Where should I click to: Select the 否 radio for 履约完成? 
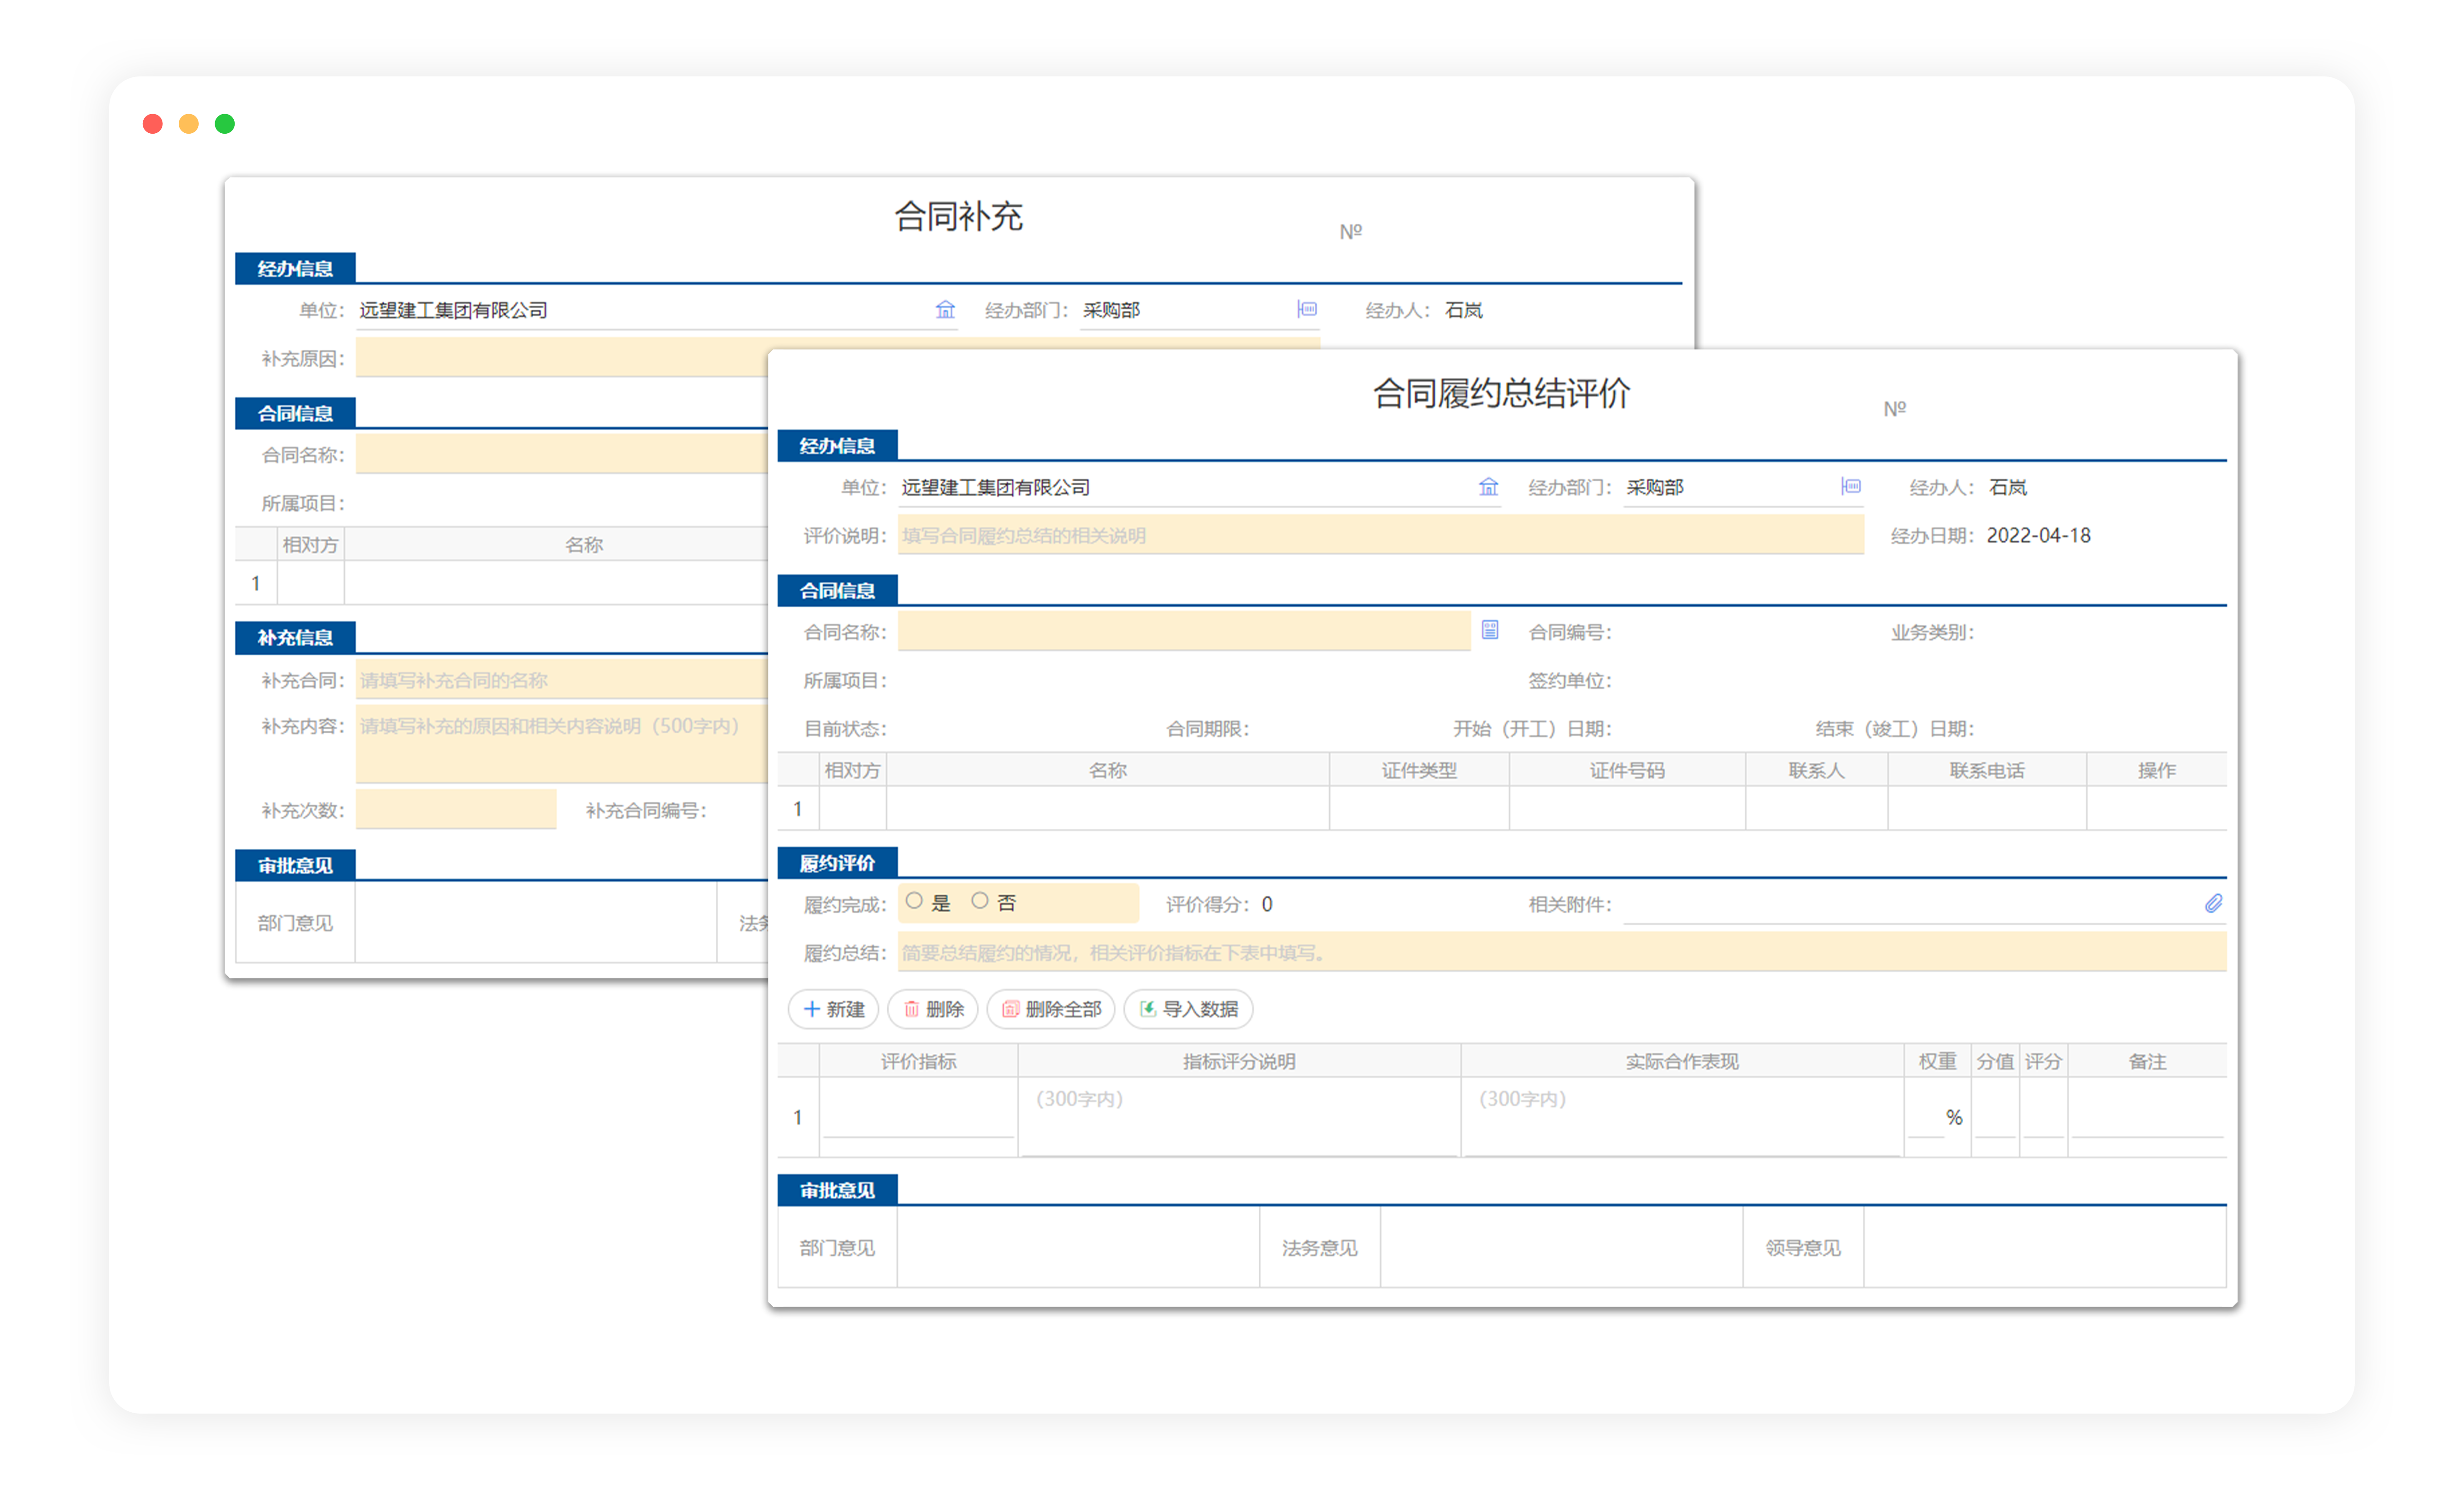coord(980,902)
